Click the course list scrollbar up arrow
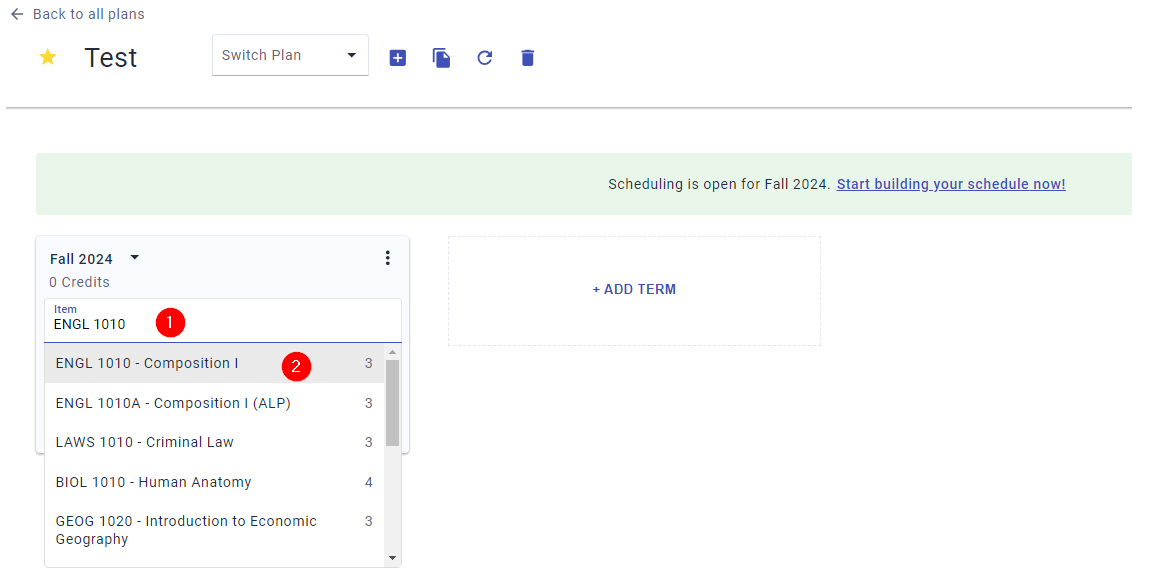This screenshot has height=586, width=1159. click(392, 352)
